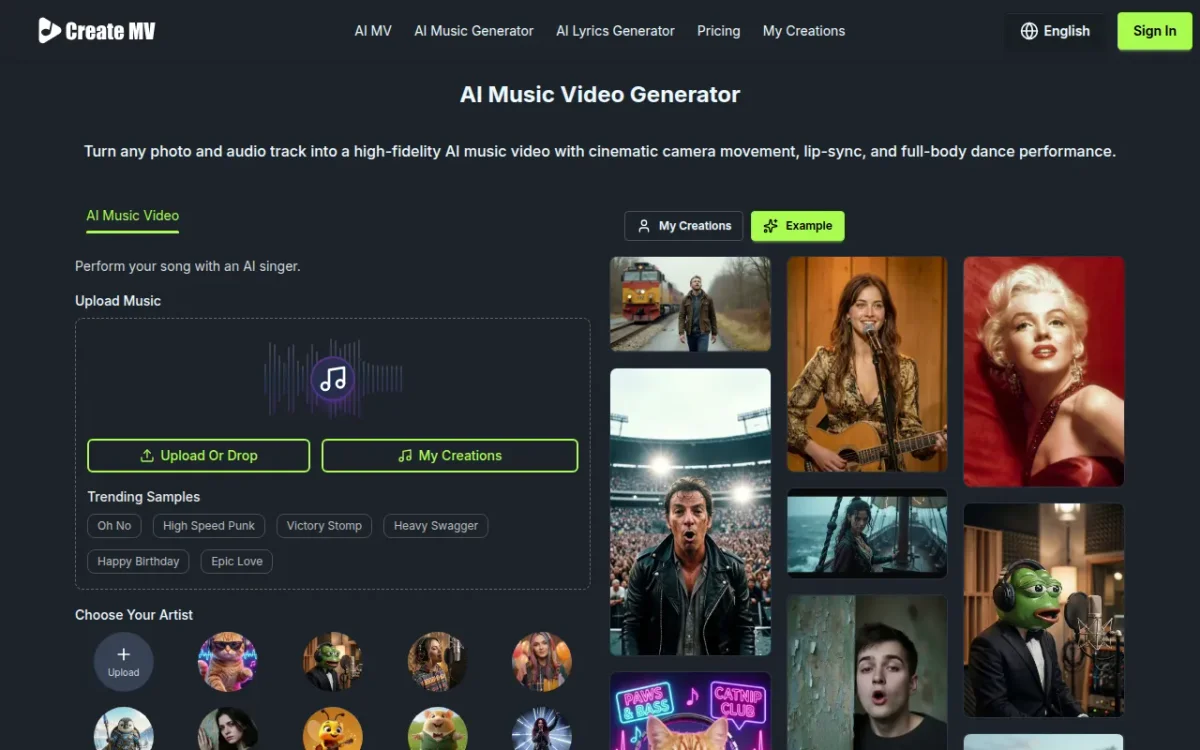Pick the High Speed Punk sample
The width and height of the screenshot is (1200, 750).
click(209, 526)
